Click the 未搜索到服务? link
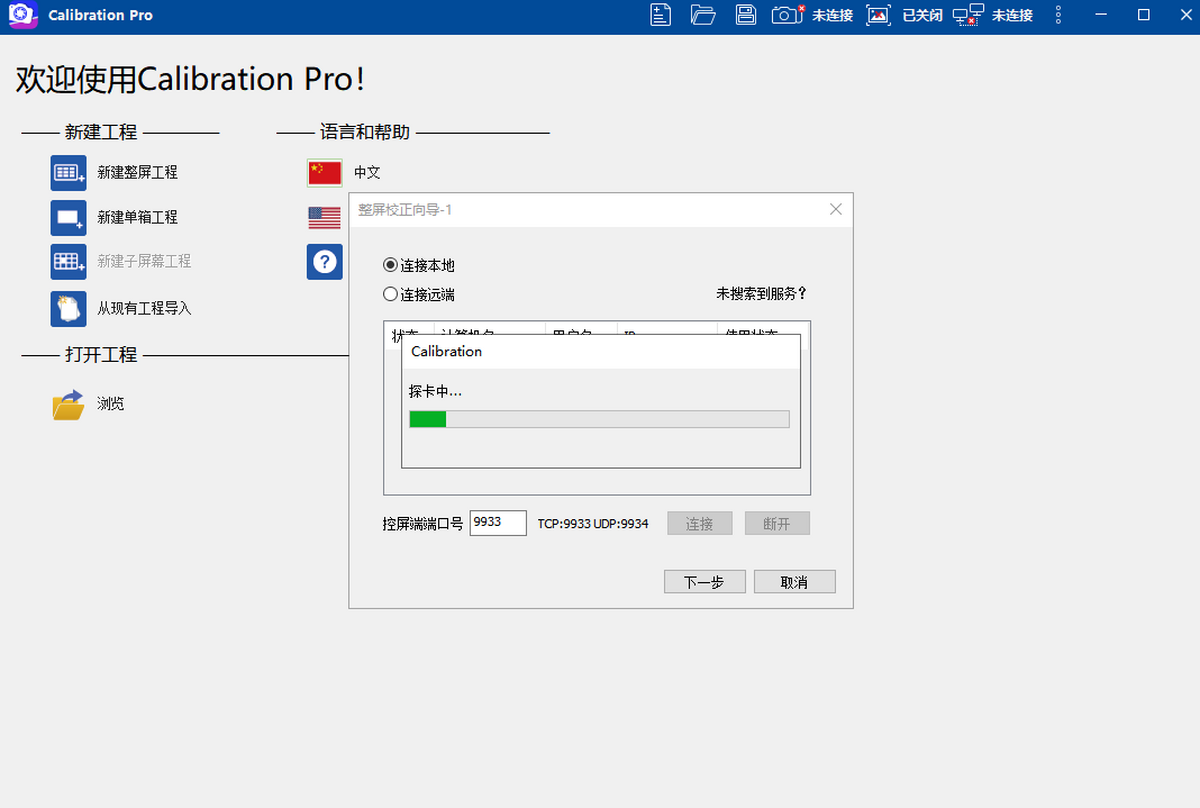 tap(761, 294)
